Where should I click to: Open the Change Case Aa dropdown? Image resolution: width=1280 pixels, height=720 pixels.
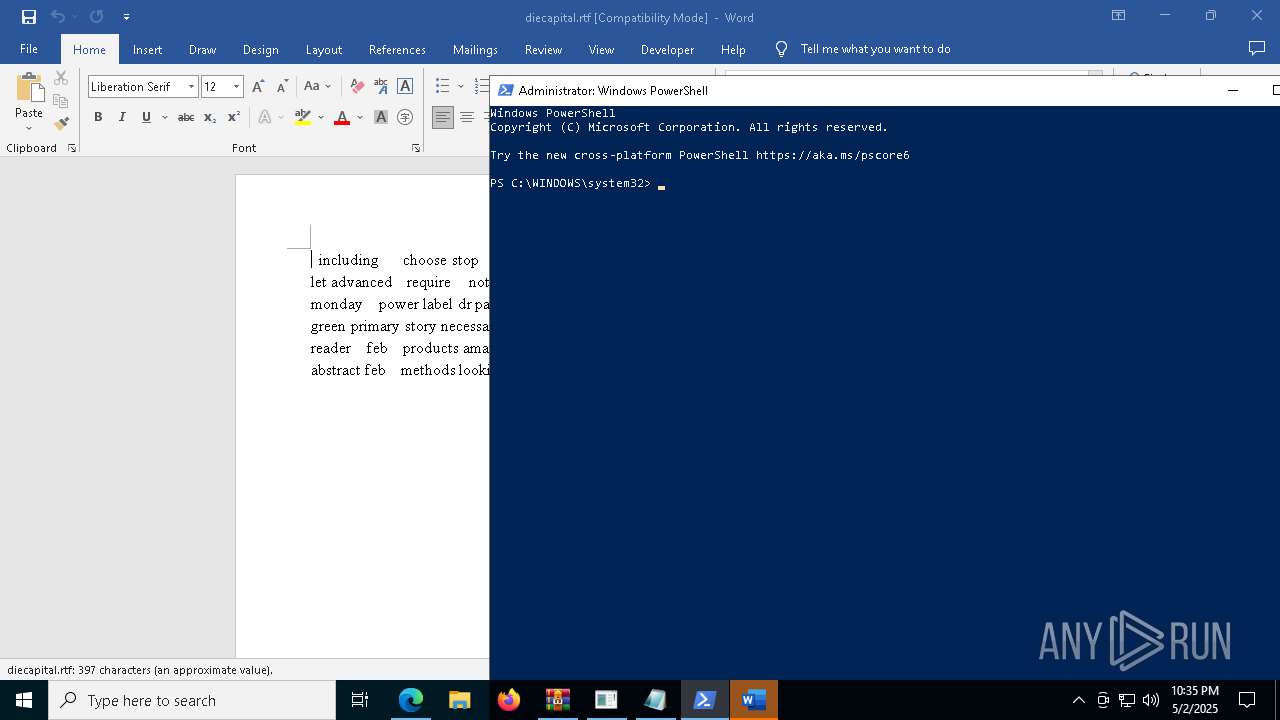pos(317,87)
